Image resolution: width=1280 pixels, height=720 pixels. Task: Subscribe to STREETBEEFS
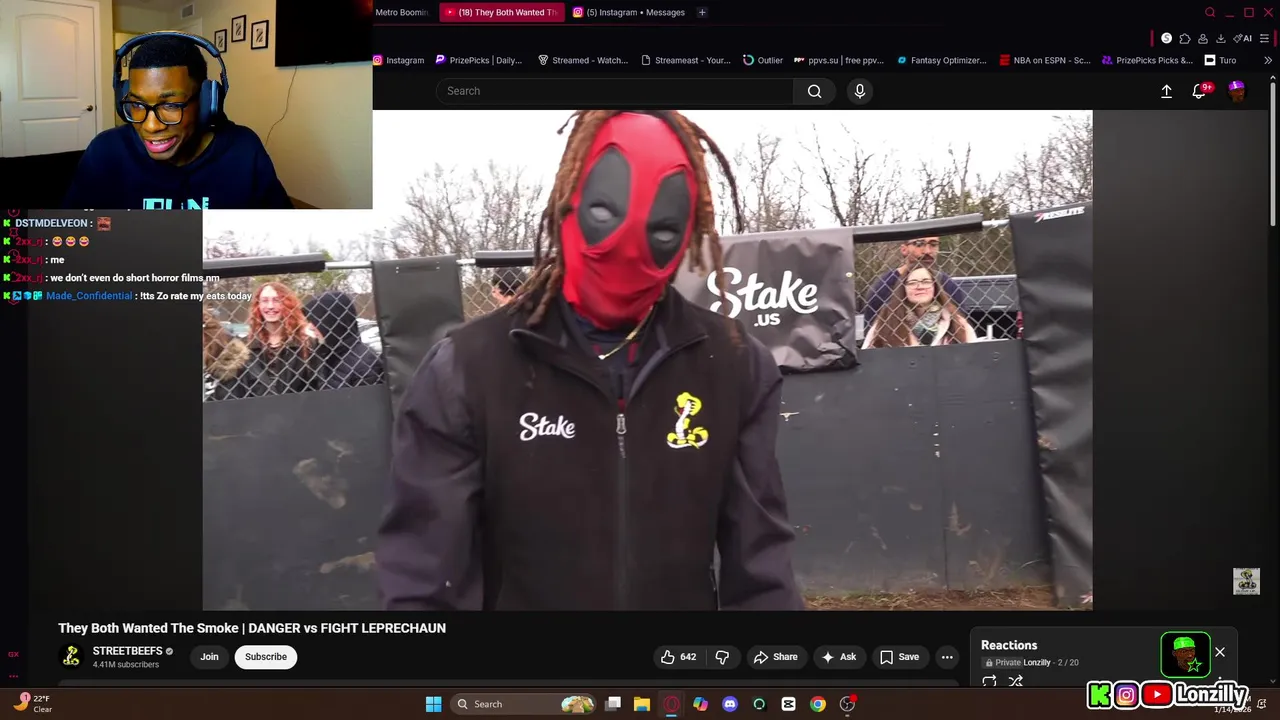point(266,657)
